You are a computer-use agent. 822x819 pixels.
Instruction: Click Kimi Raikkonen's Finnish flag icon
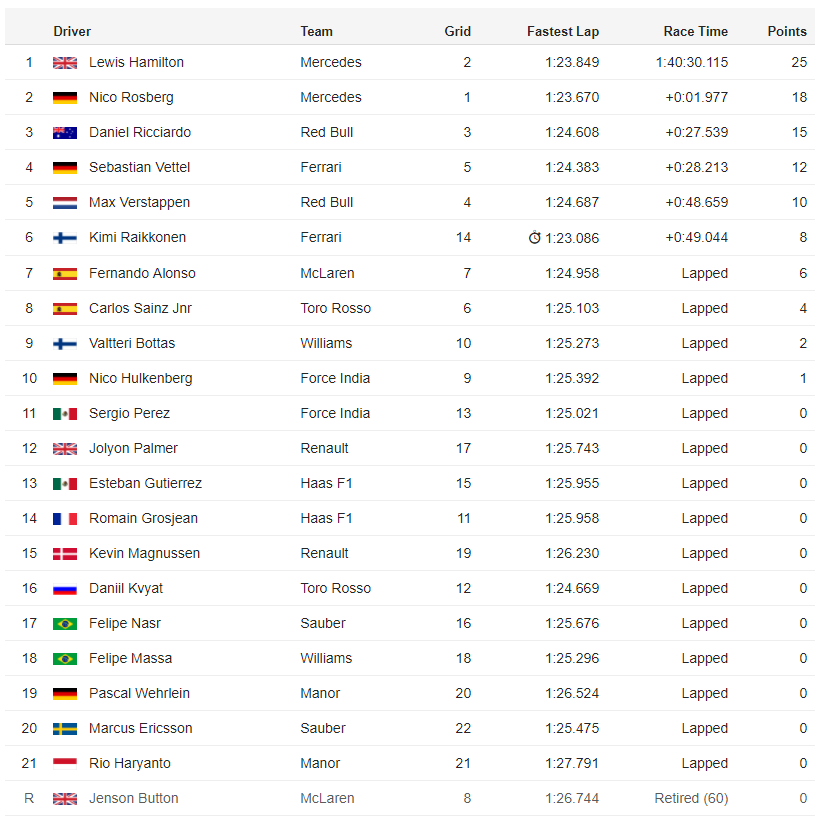65,238
